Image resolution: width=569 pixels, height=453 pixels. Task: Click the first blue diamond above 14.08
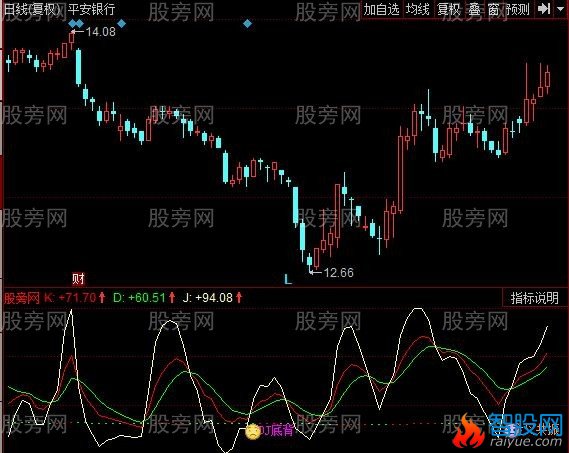tap(73, 24)
